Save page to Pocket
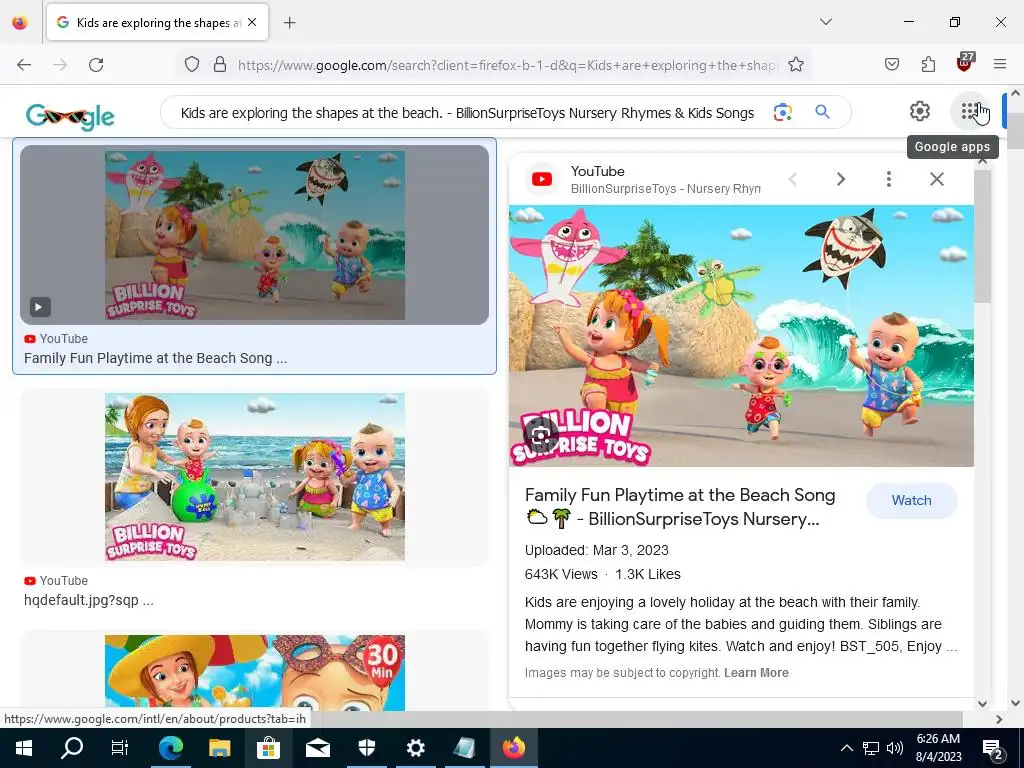 [891, 64]
